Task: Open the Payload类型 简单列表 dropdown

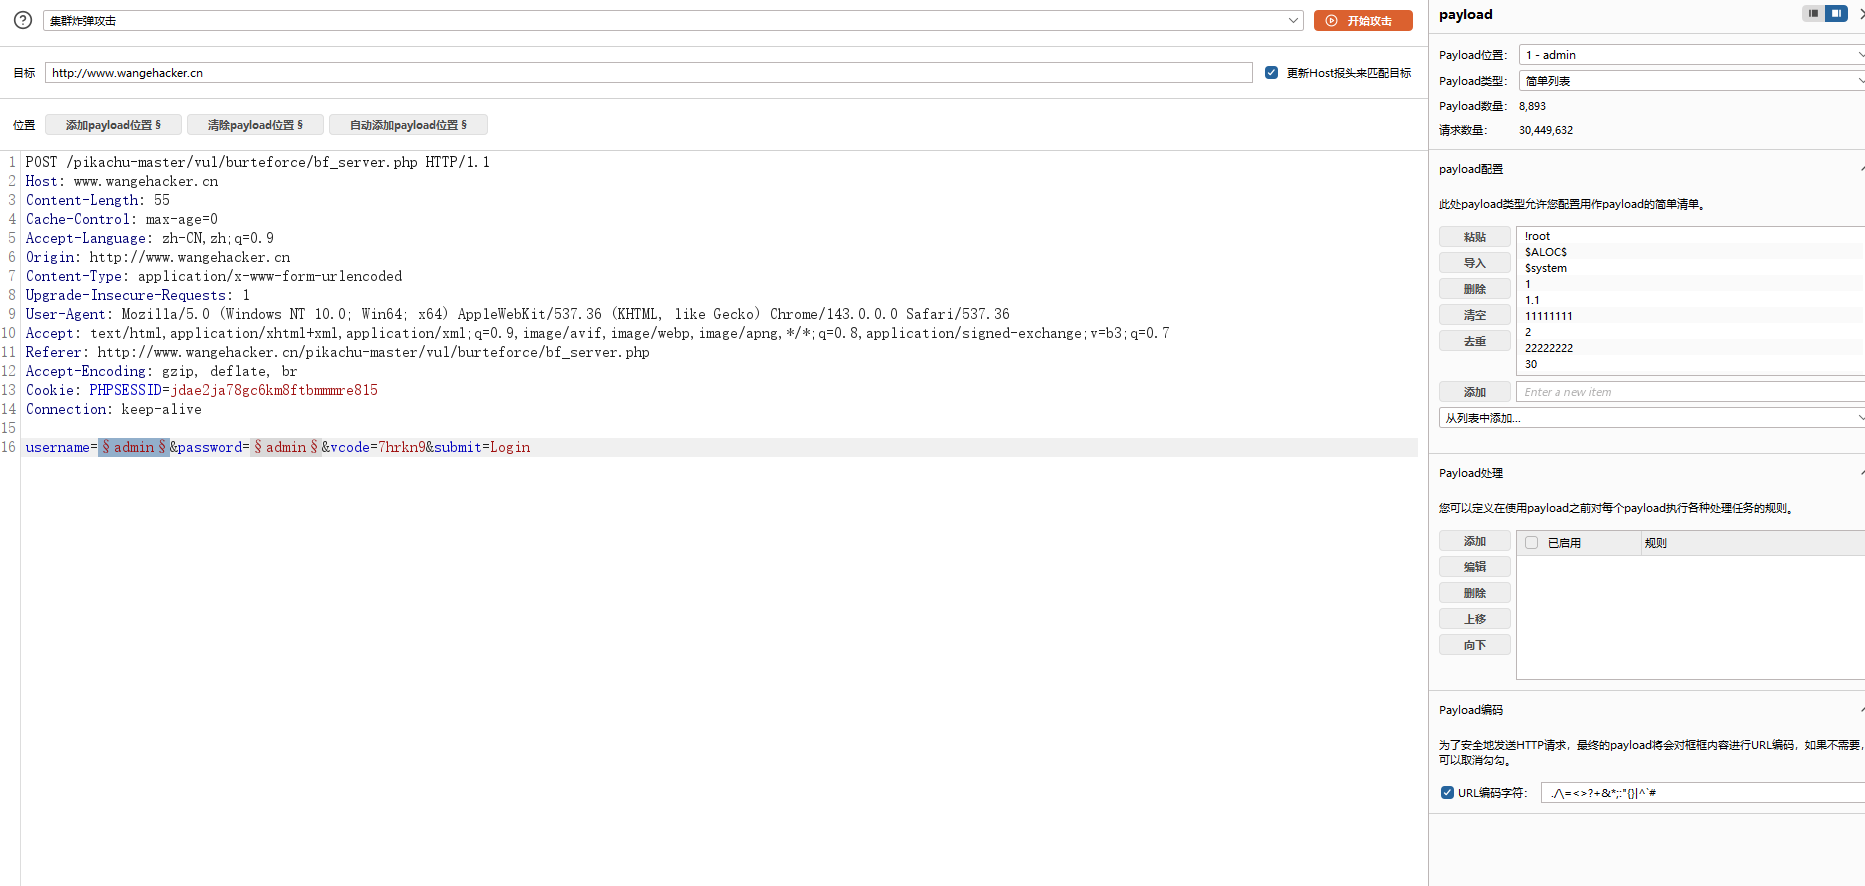Action: coord(1690,81)
